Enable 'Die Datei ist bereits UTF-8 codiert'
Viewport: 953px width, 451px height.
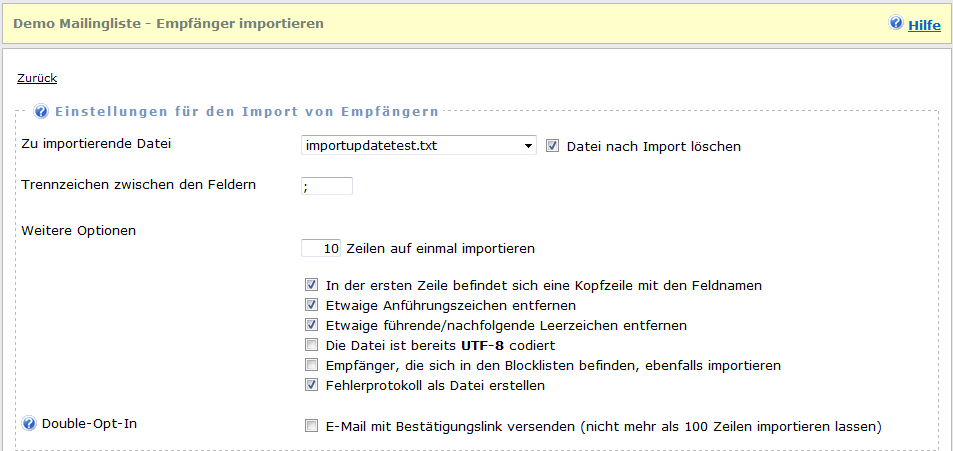(312, 345)
